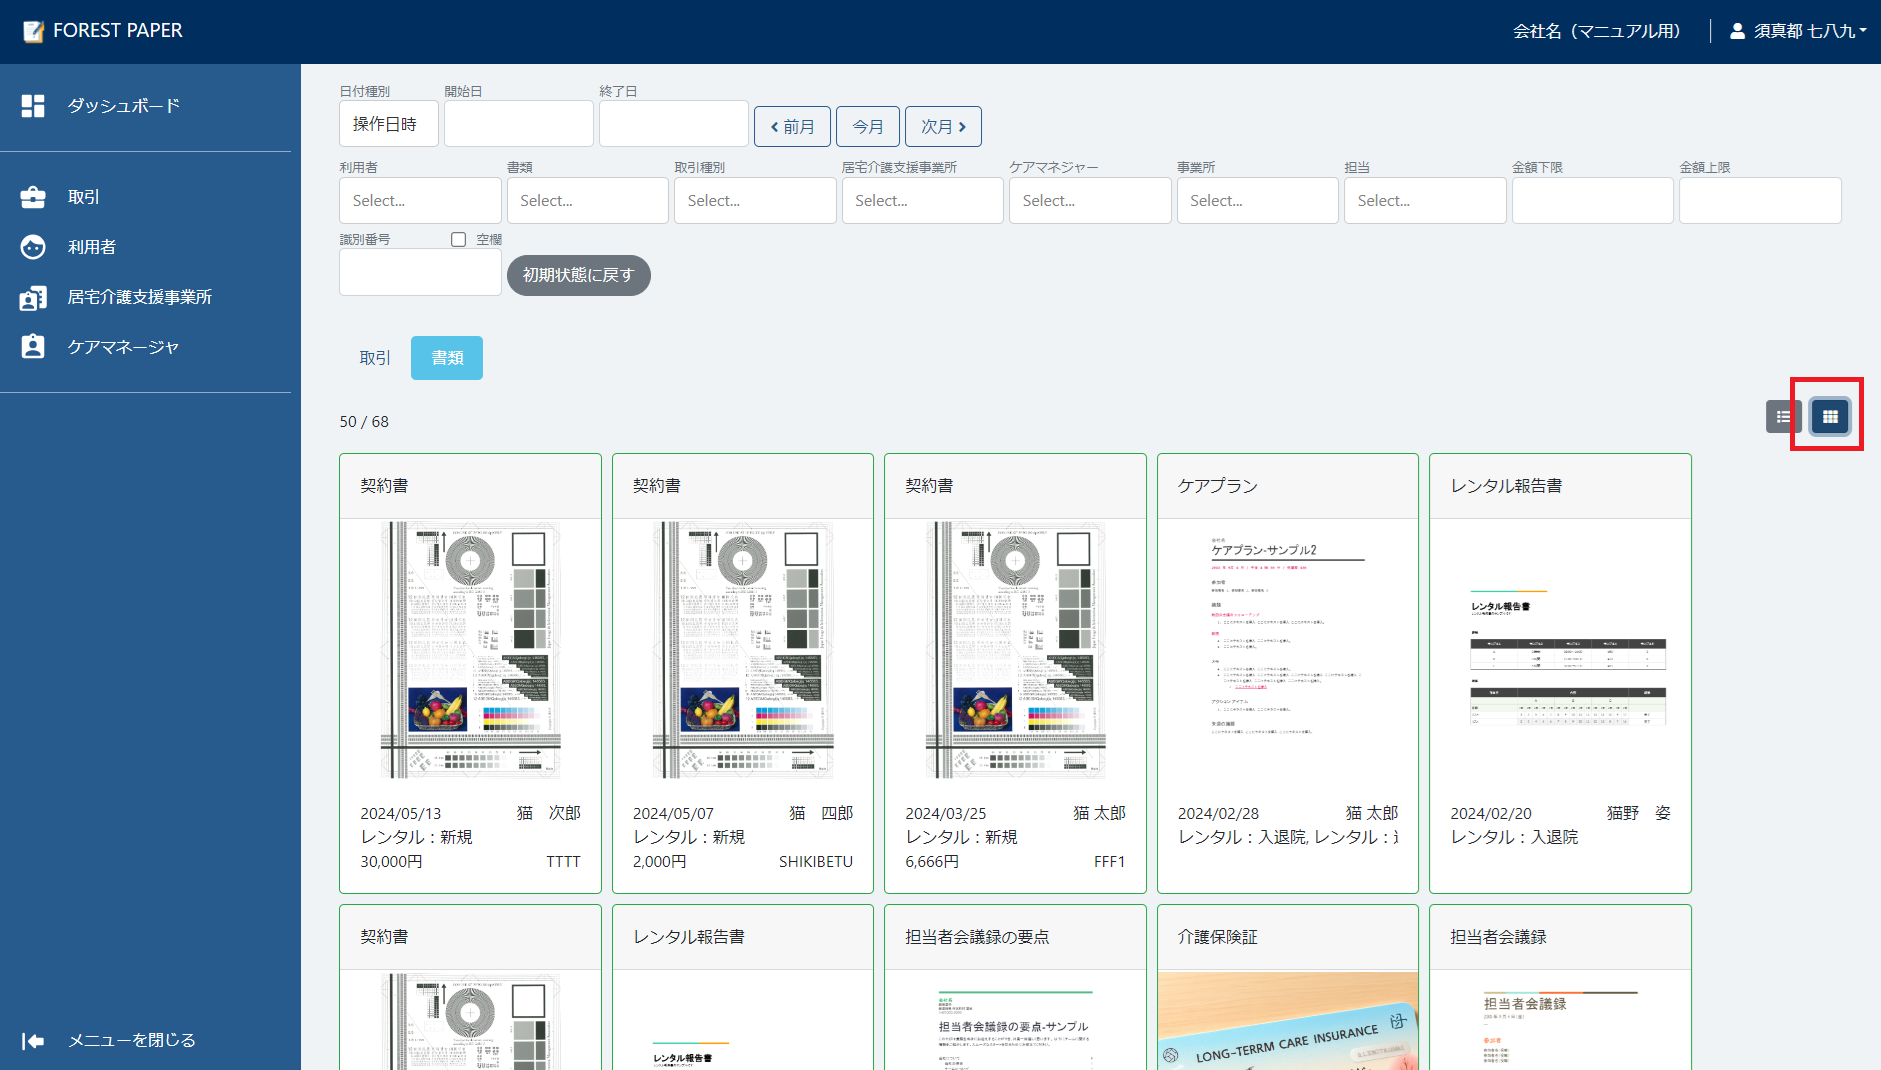The width and height of the screenshot is (1881, 1070).
Task: Open the ケアマネジャー Select dropdown
Action: (x=1089, y=201)
